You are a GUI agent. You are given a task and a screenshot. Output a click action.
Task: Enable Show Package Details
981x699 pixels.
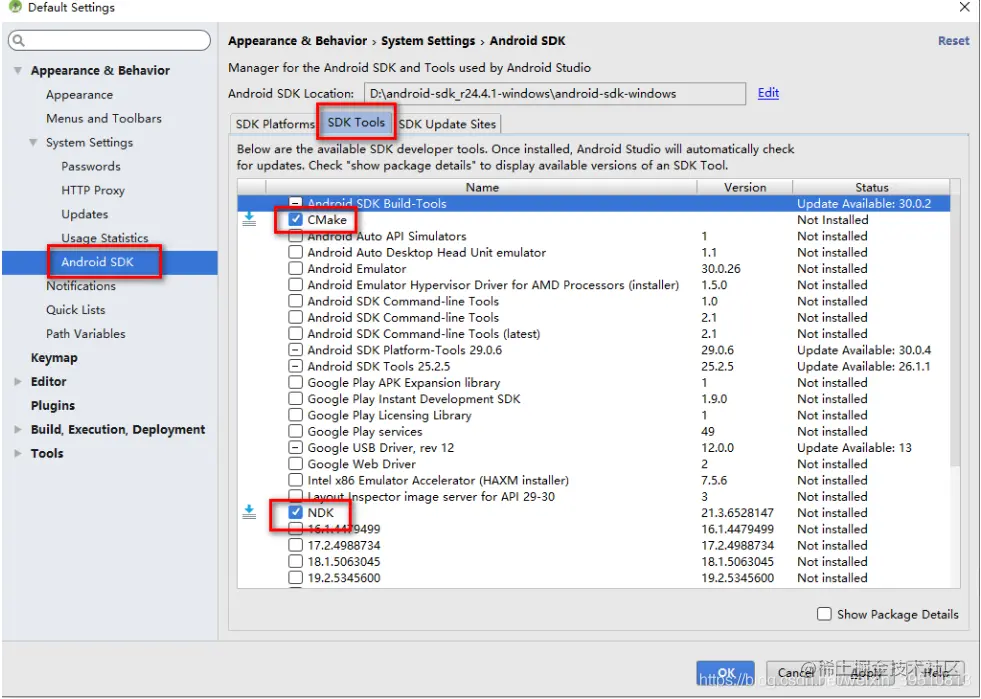tap(825, 614)
